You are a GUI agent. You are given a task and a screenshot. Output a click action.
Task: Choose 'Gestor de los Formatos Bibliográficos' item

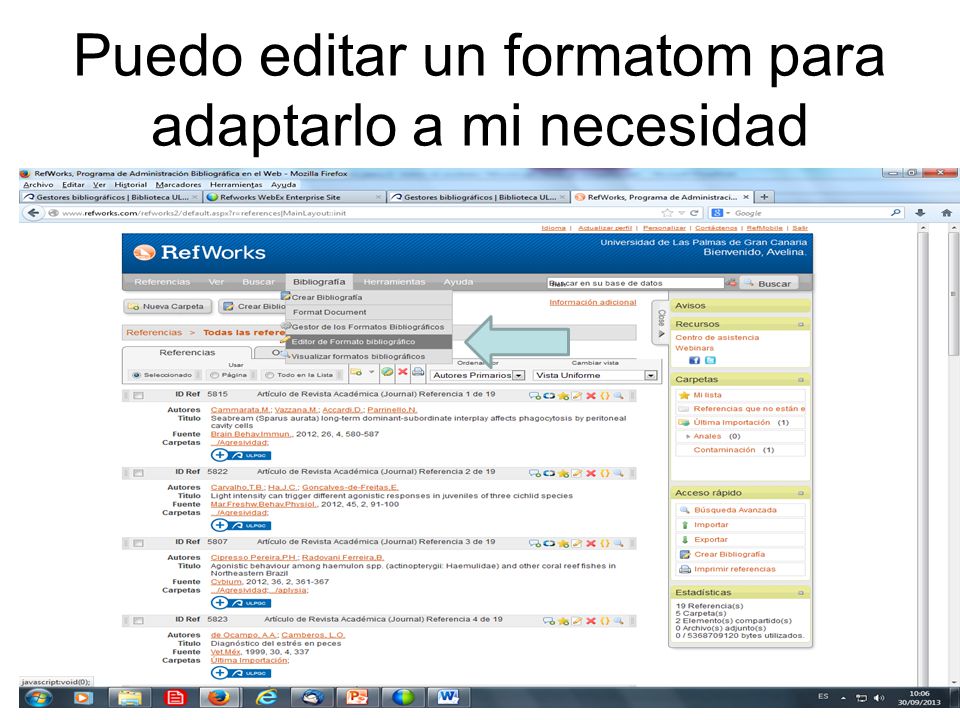pyautogui.click(x=368, y=327)
